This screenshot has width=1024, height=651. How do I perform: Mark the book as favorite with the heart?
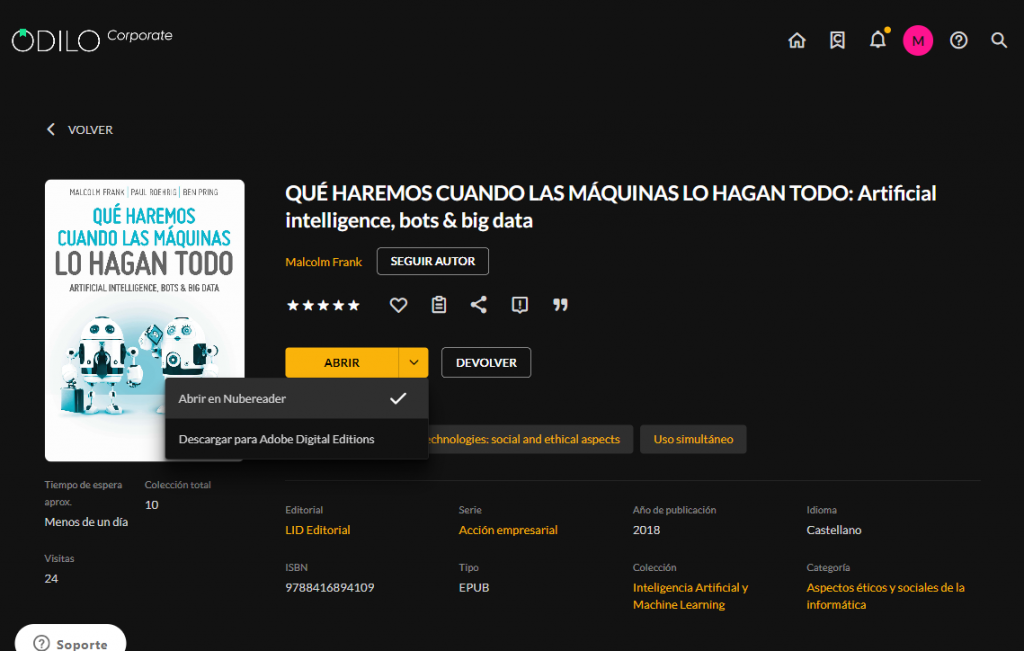pos(398,305)
